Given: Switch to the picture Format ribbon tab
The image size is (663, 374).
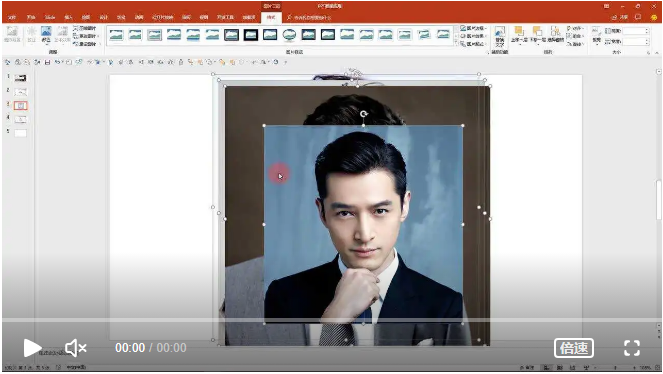Looking at the screenshot, I should [271, 17].
